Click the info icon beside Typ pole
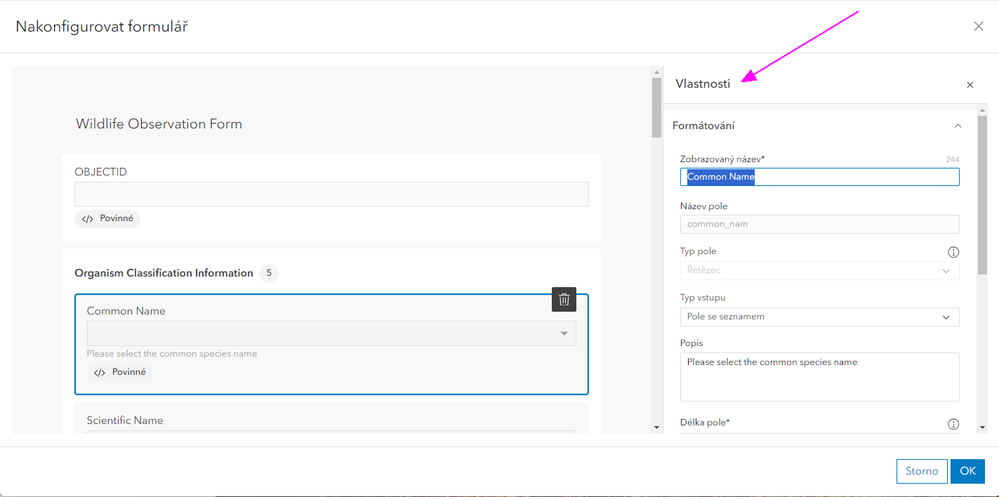 coord(953,252)
